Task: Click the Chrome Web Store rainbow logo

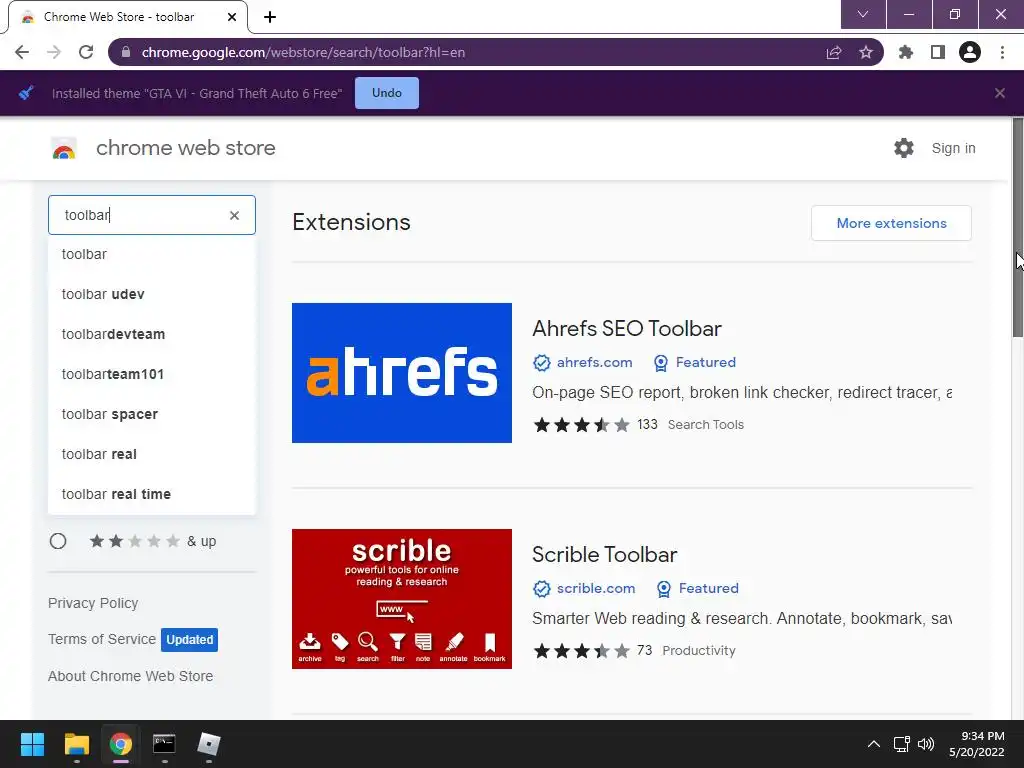Action: pyautogui.click(x=64, y=149)
